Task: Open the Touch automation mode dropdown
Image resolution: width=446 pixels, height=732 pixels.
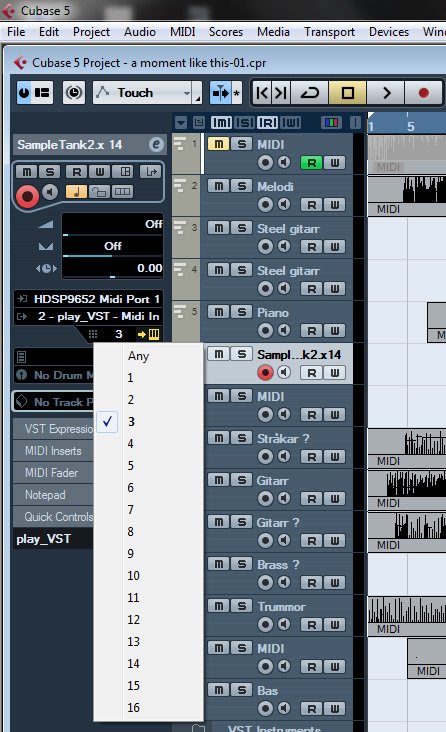Action: click(x=147, y=92)
